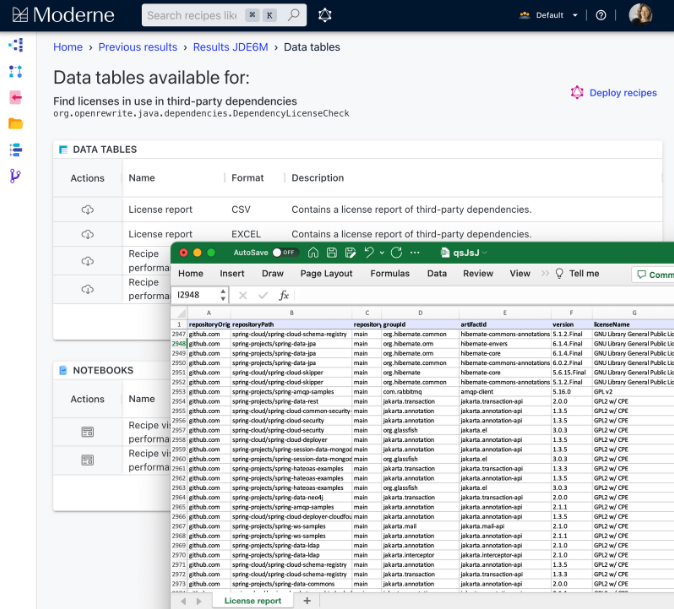Open the View ribbon tab

(520, 274)
